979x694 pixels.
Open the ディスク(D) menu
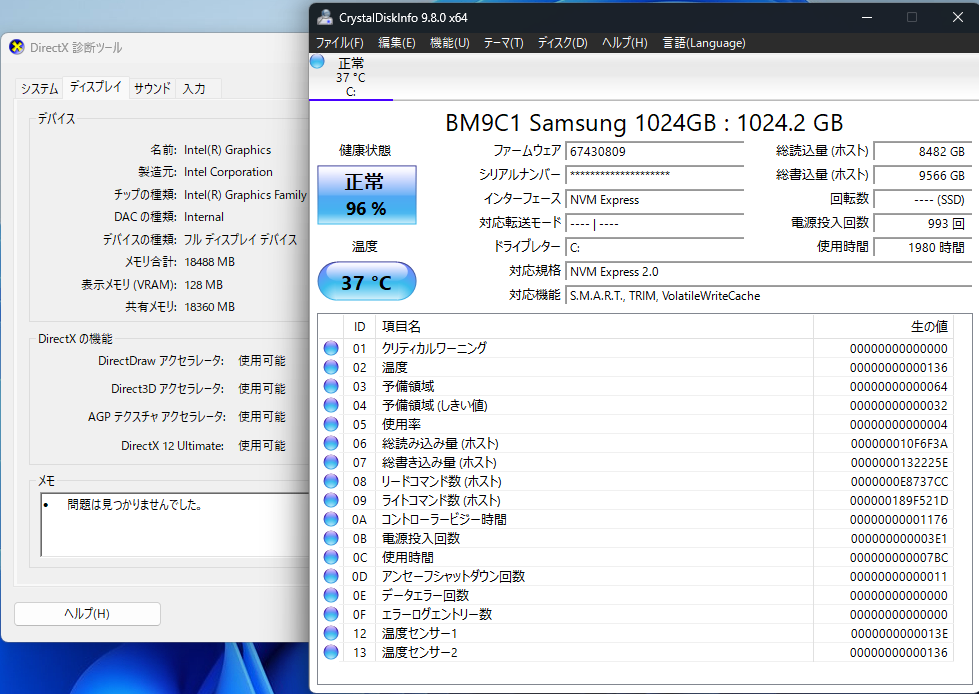(563, 43)
